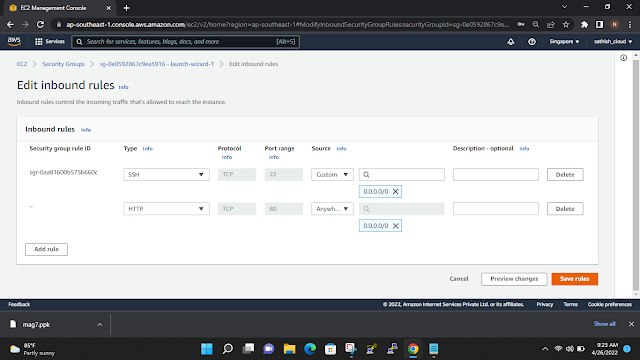
Task: Open the Source dropdown showing Custom
Action: point(332,174)
